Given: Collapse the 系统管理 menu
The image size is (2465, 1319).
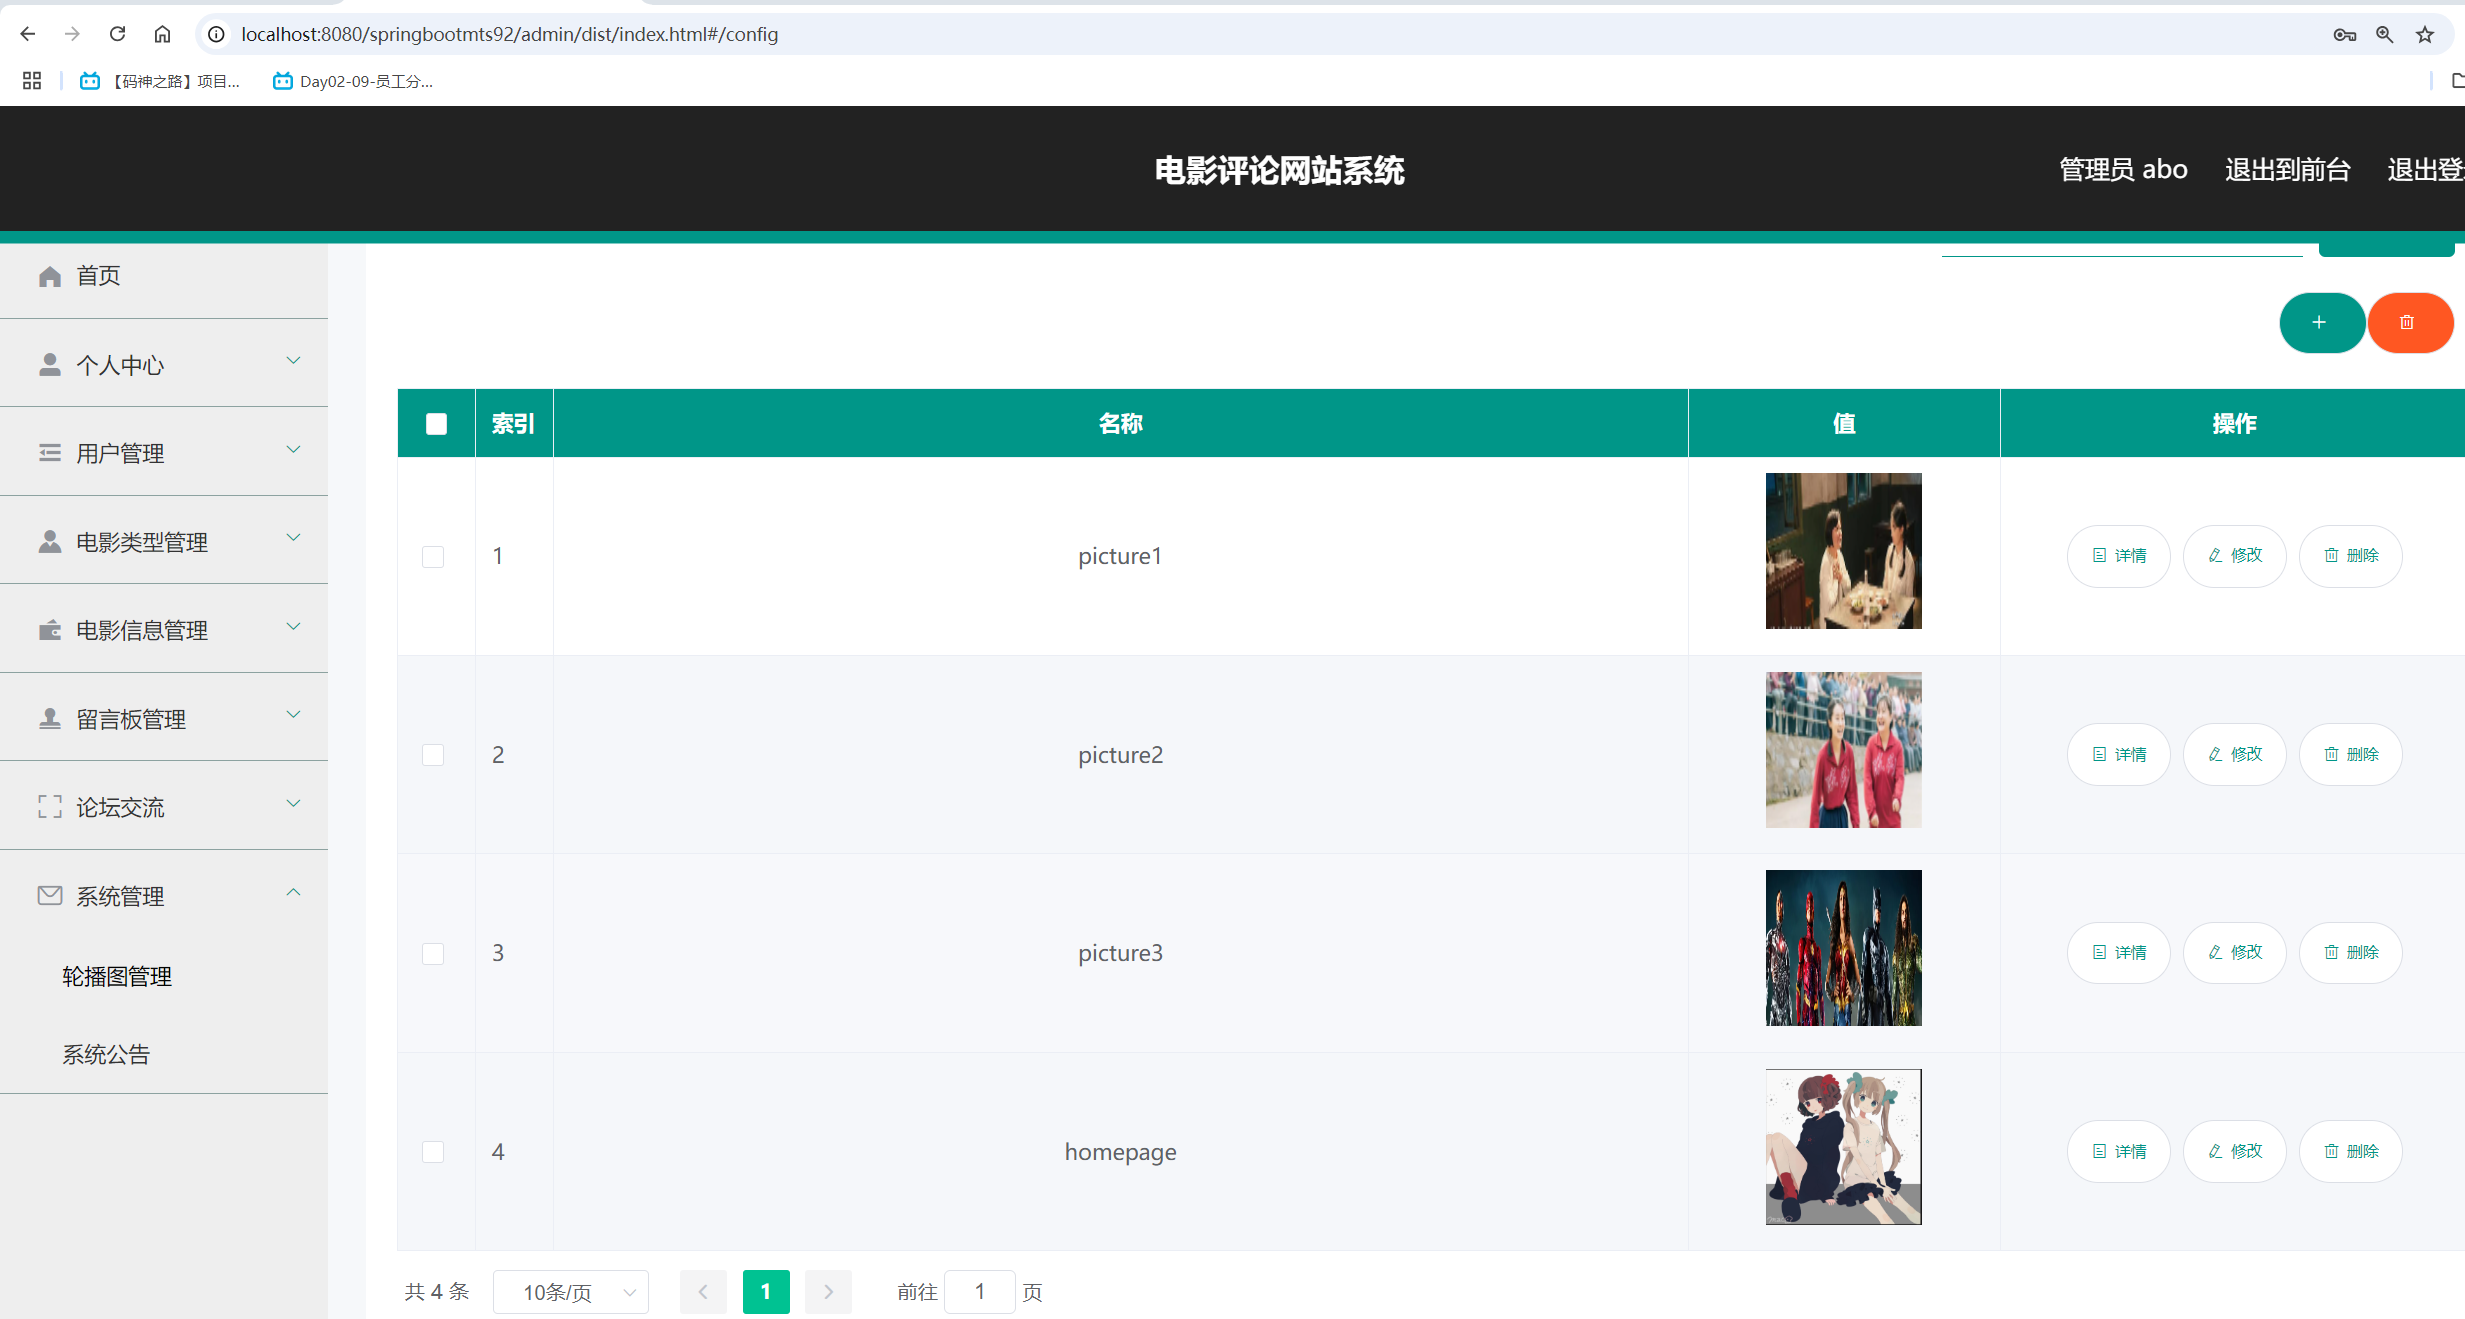Looking at the screenshot, I should tap(164, 895).
